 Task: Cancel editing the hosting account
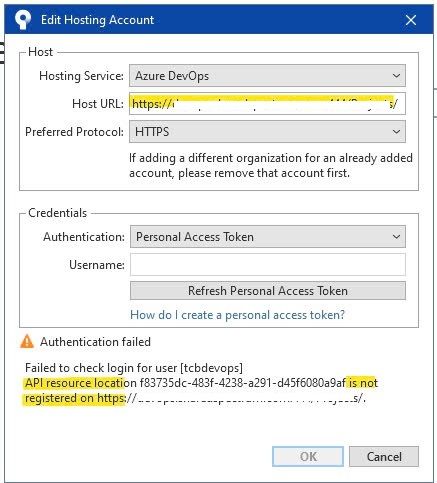coord(384,456)
